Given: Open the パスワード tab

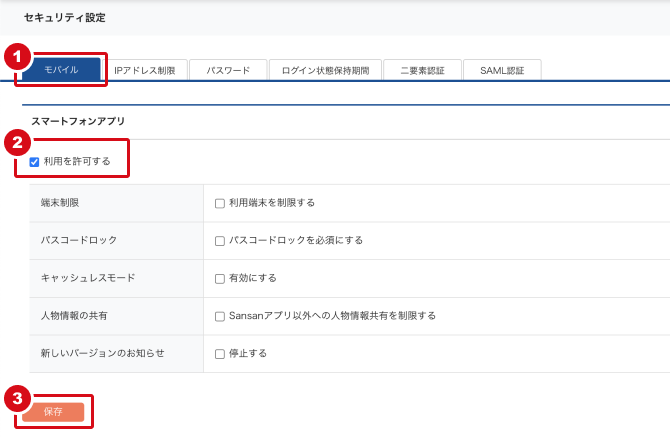Looking at the screenshot, I should pyautogui.click(x=227, y=70).
